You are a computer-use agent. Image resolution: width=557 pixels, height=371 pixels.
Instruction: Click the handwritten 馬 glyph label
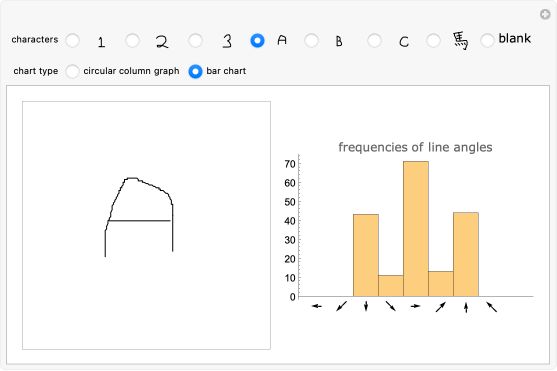(461, 41)
